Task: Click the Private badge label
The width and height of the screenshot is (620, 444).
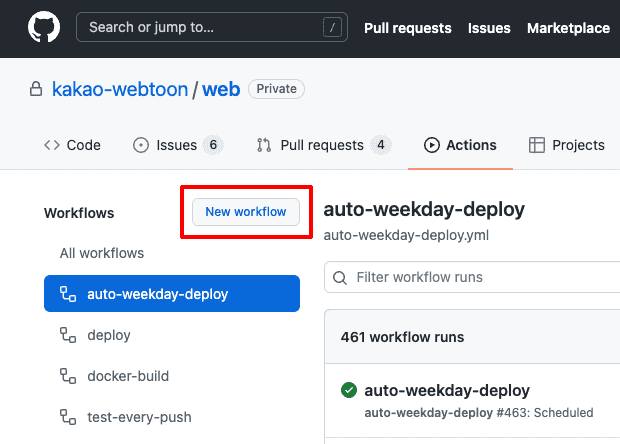Action: click(x=276, y=89)
